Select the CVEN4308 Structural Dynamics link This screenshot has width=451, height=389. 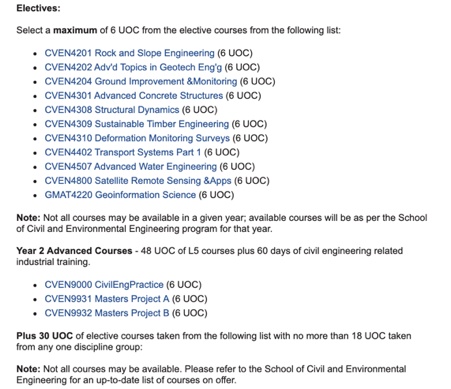[x=112, y=110]
